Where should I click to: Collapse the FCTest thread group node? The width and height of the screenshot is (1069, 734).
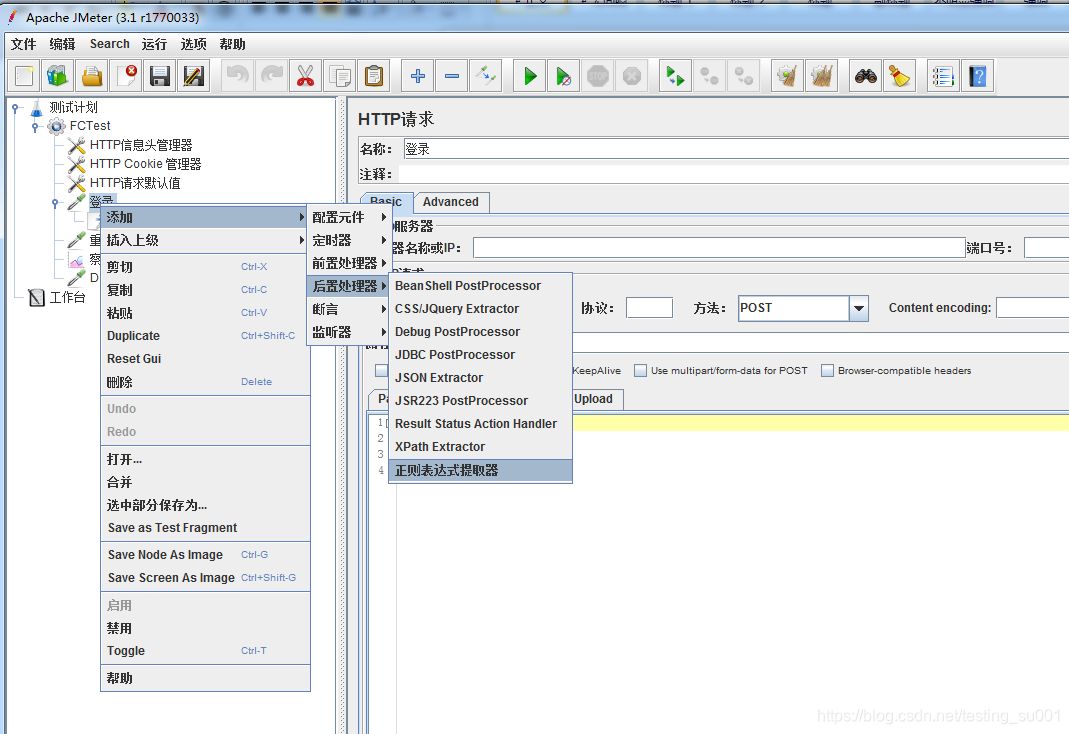[35, 126]
